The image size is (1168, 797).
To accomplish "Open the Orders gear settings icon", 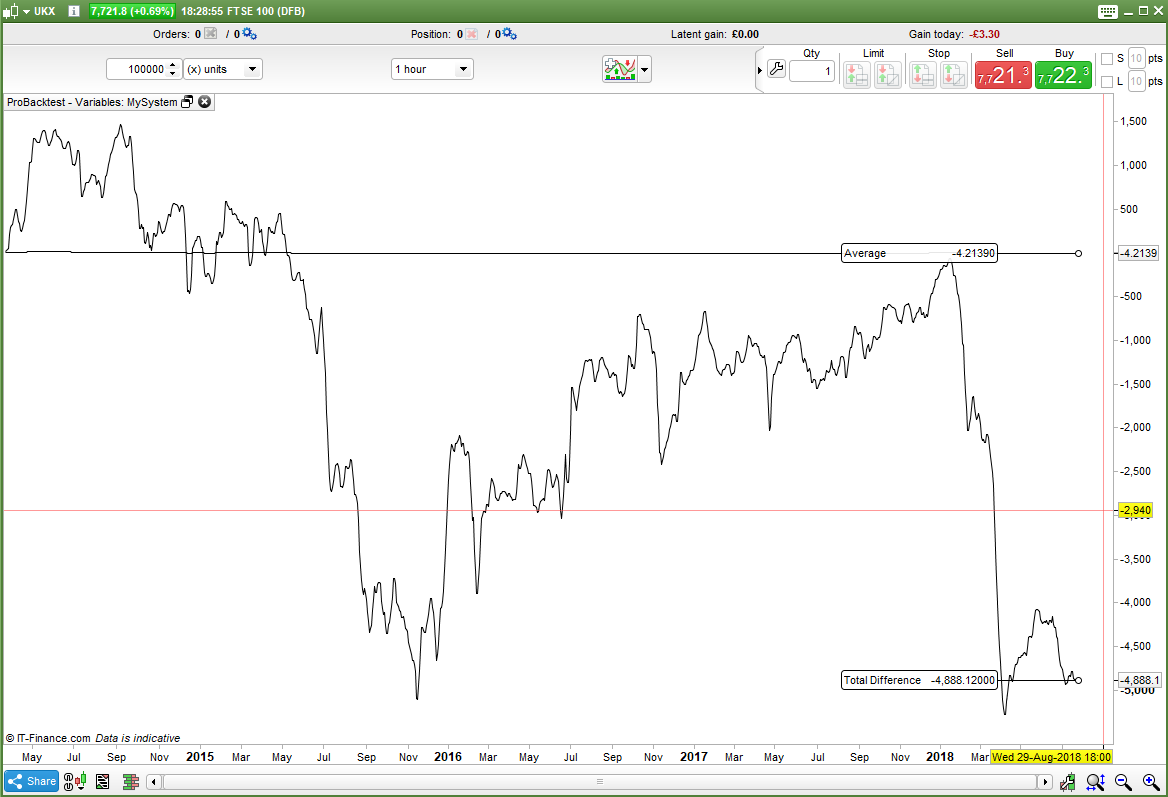I will [246, 33].
